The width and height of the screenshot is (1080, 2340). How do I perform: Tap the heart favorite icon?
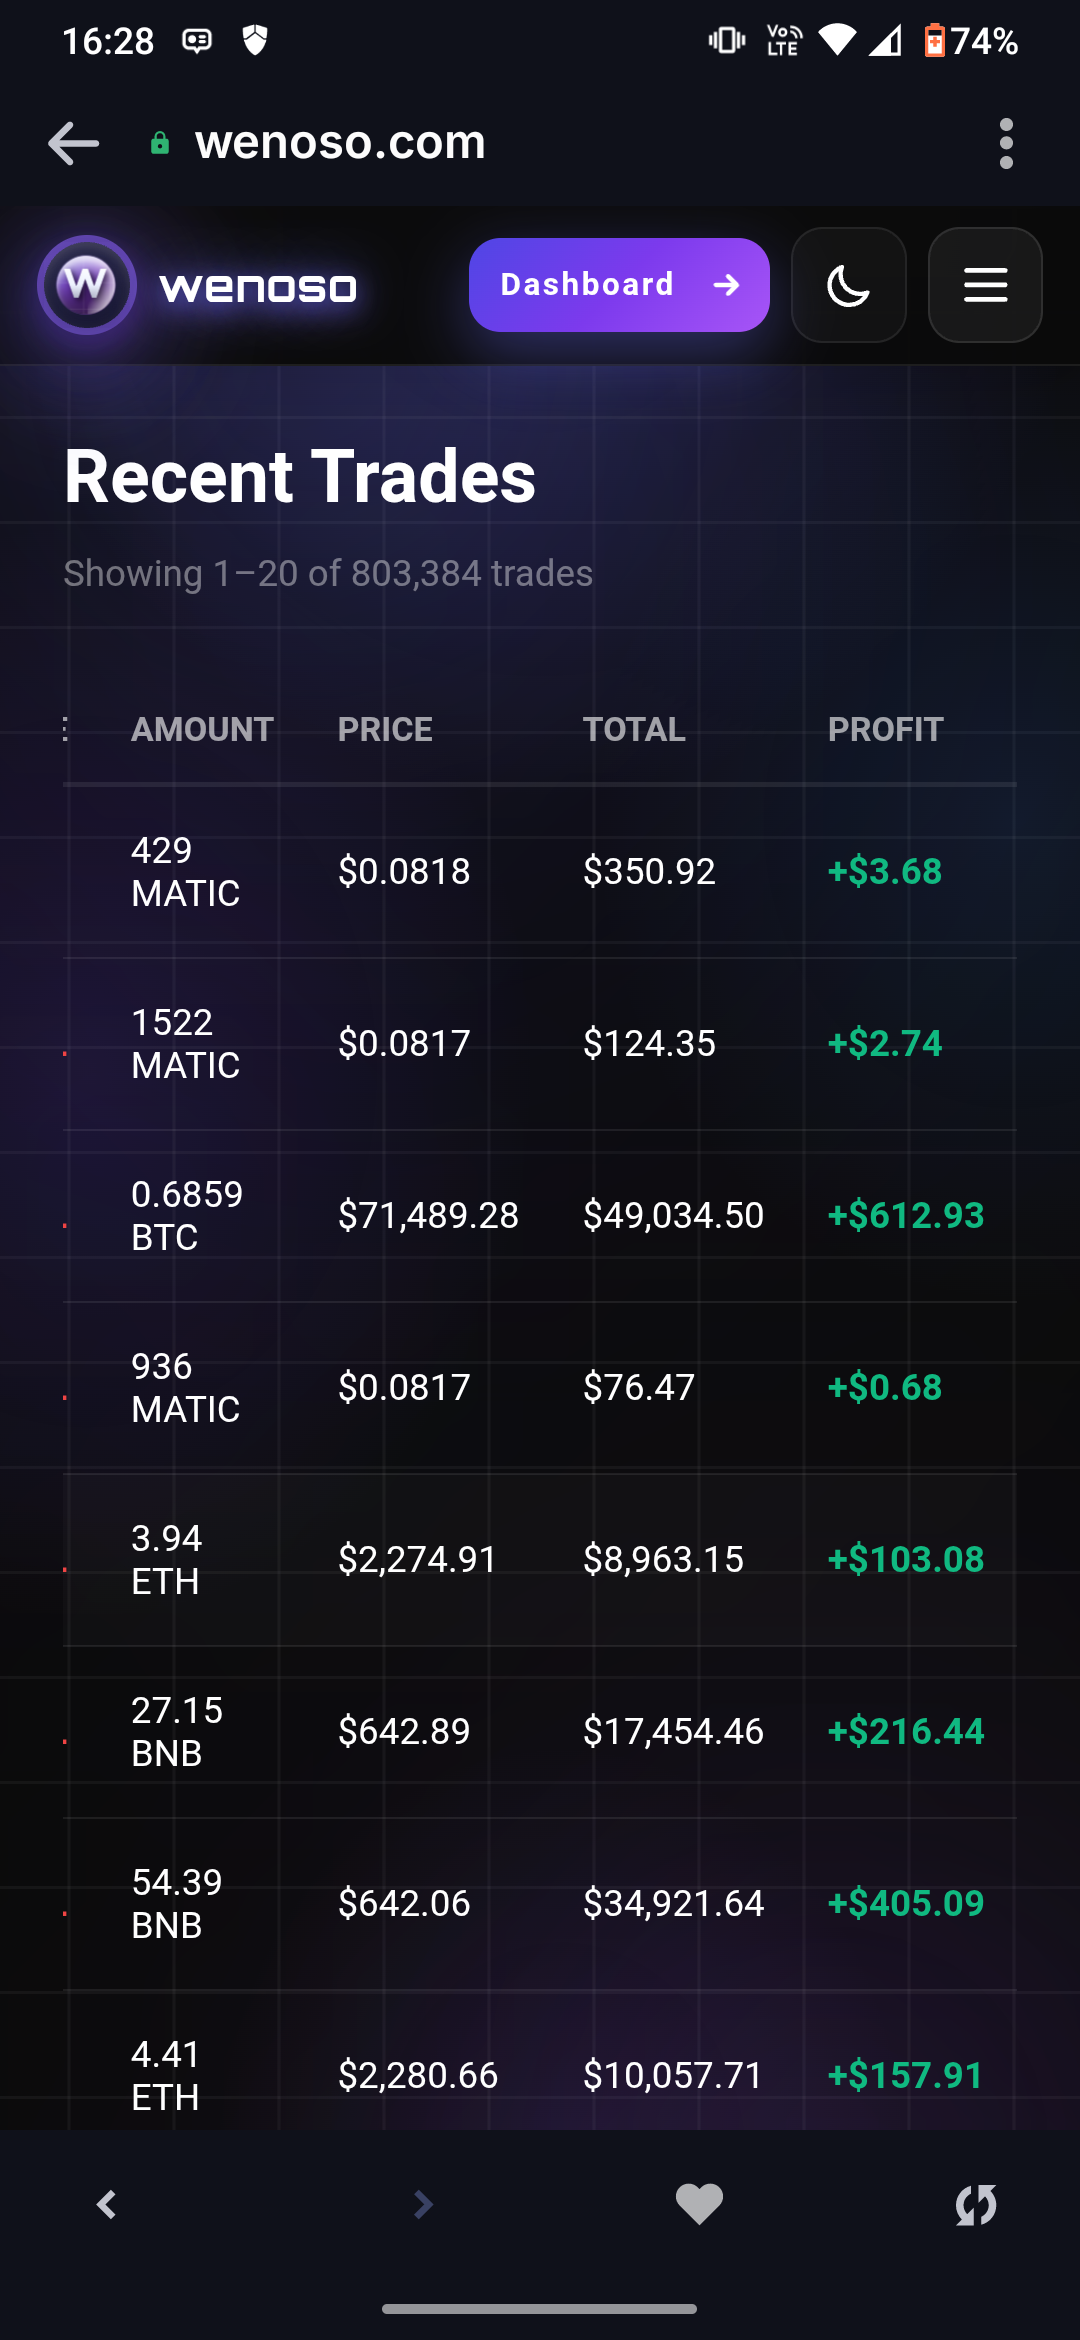pyautogui.click(x=699, y=2204)
